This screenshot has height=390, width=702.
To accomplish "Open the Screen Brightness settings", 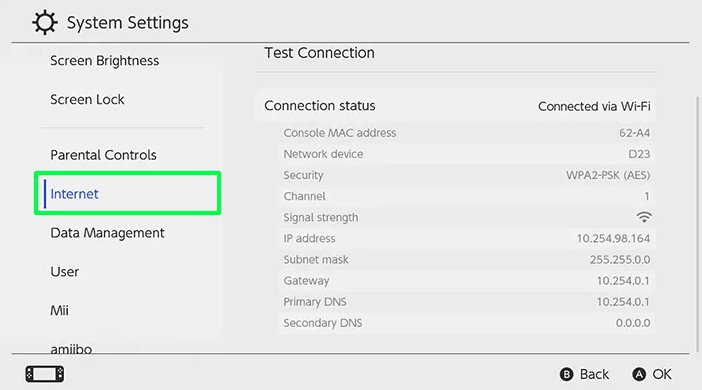I will (x=105, y=60).
